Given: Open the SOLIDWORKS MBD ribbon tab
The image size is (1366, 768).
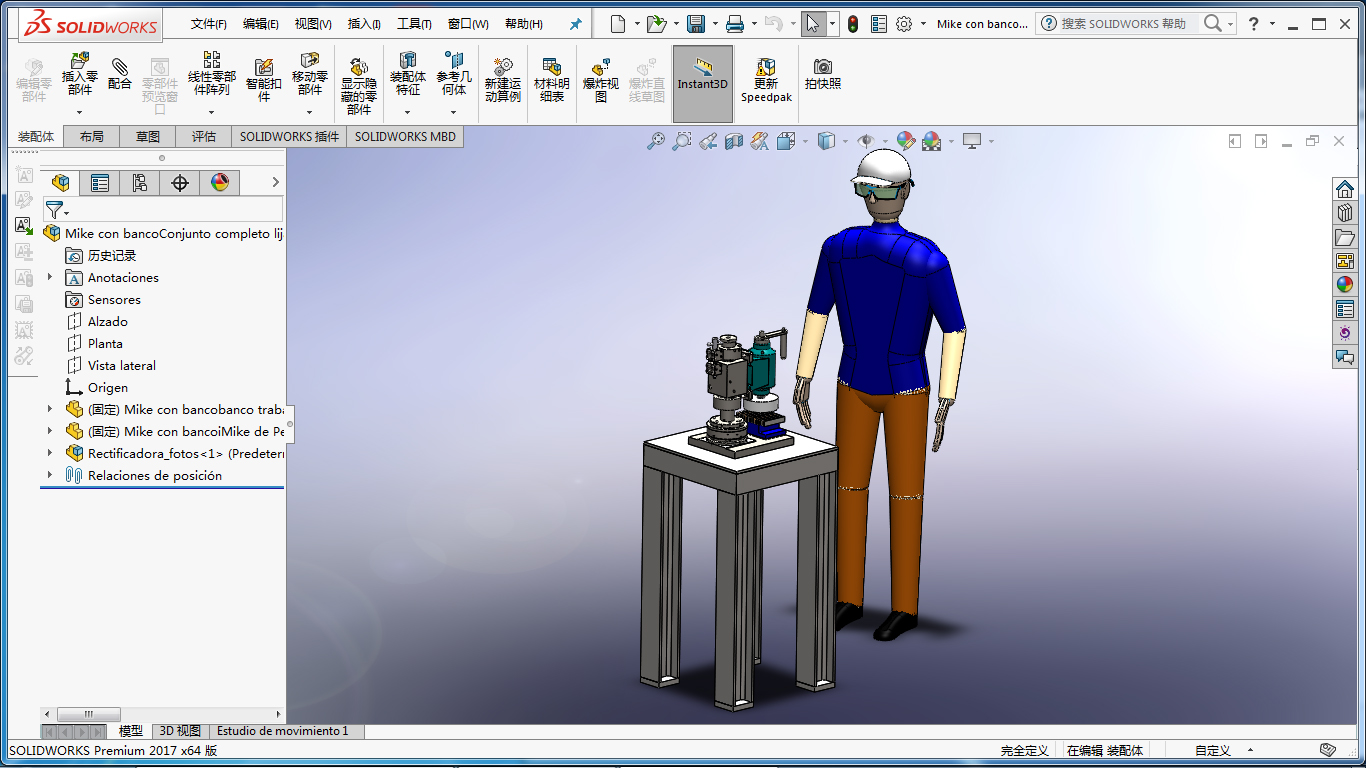Looking at the screenshot, I should pyautogui.click(x=405, y=137).
